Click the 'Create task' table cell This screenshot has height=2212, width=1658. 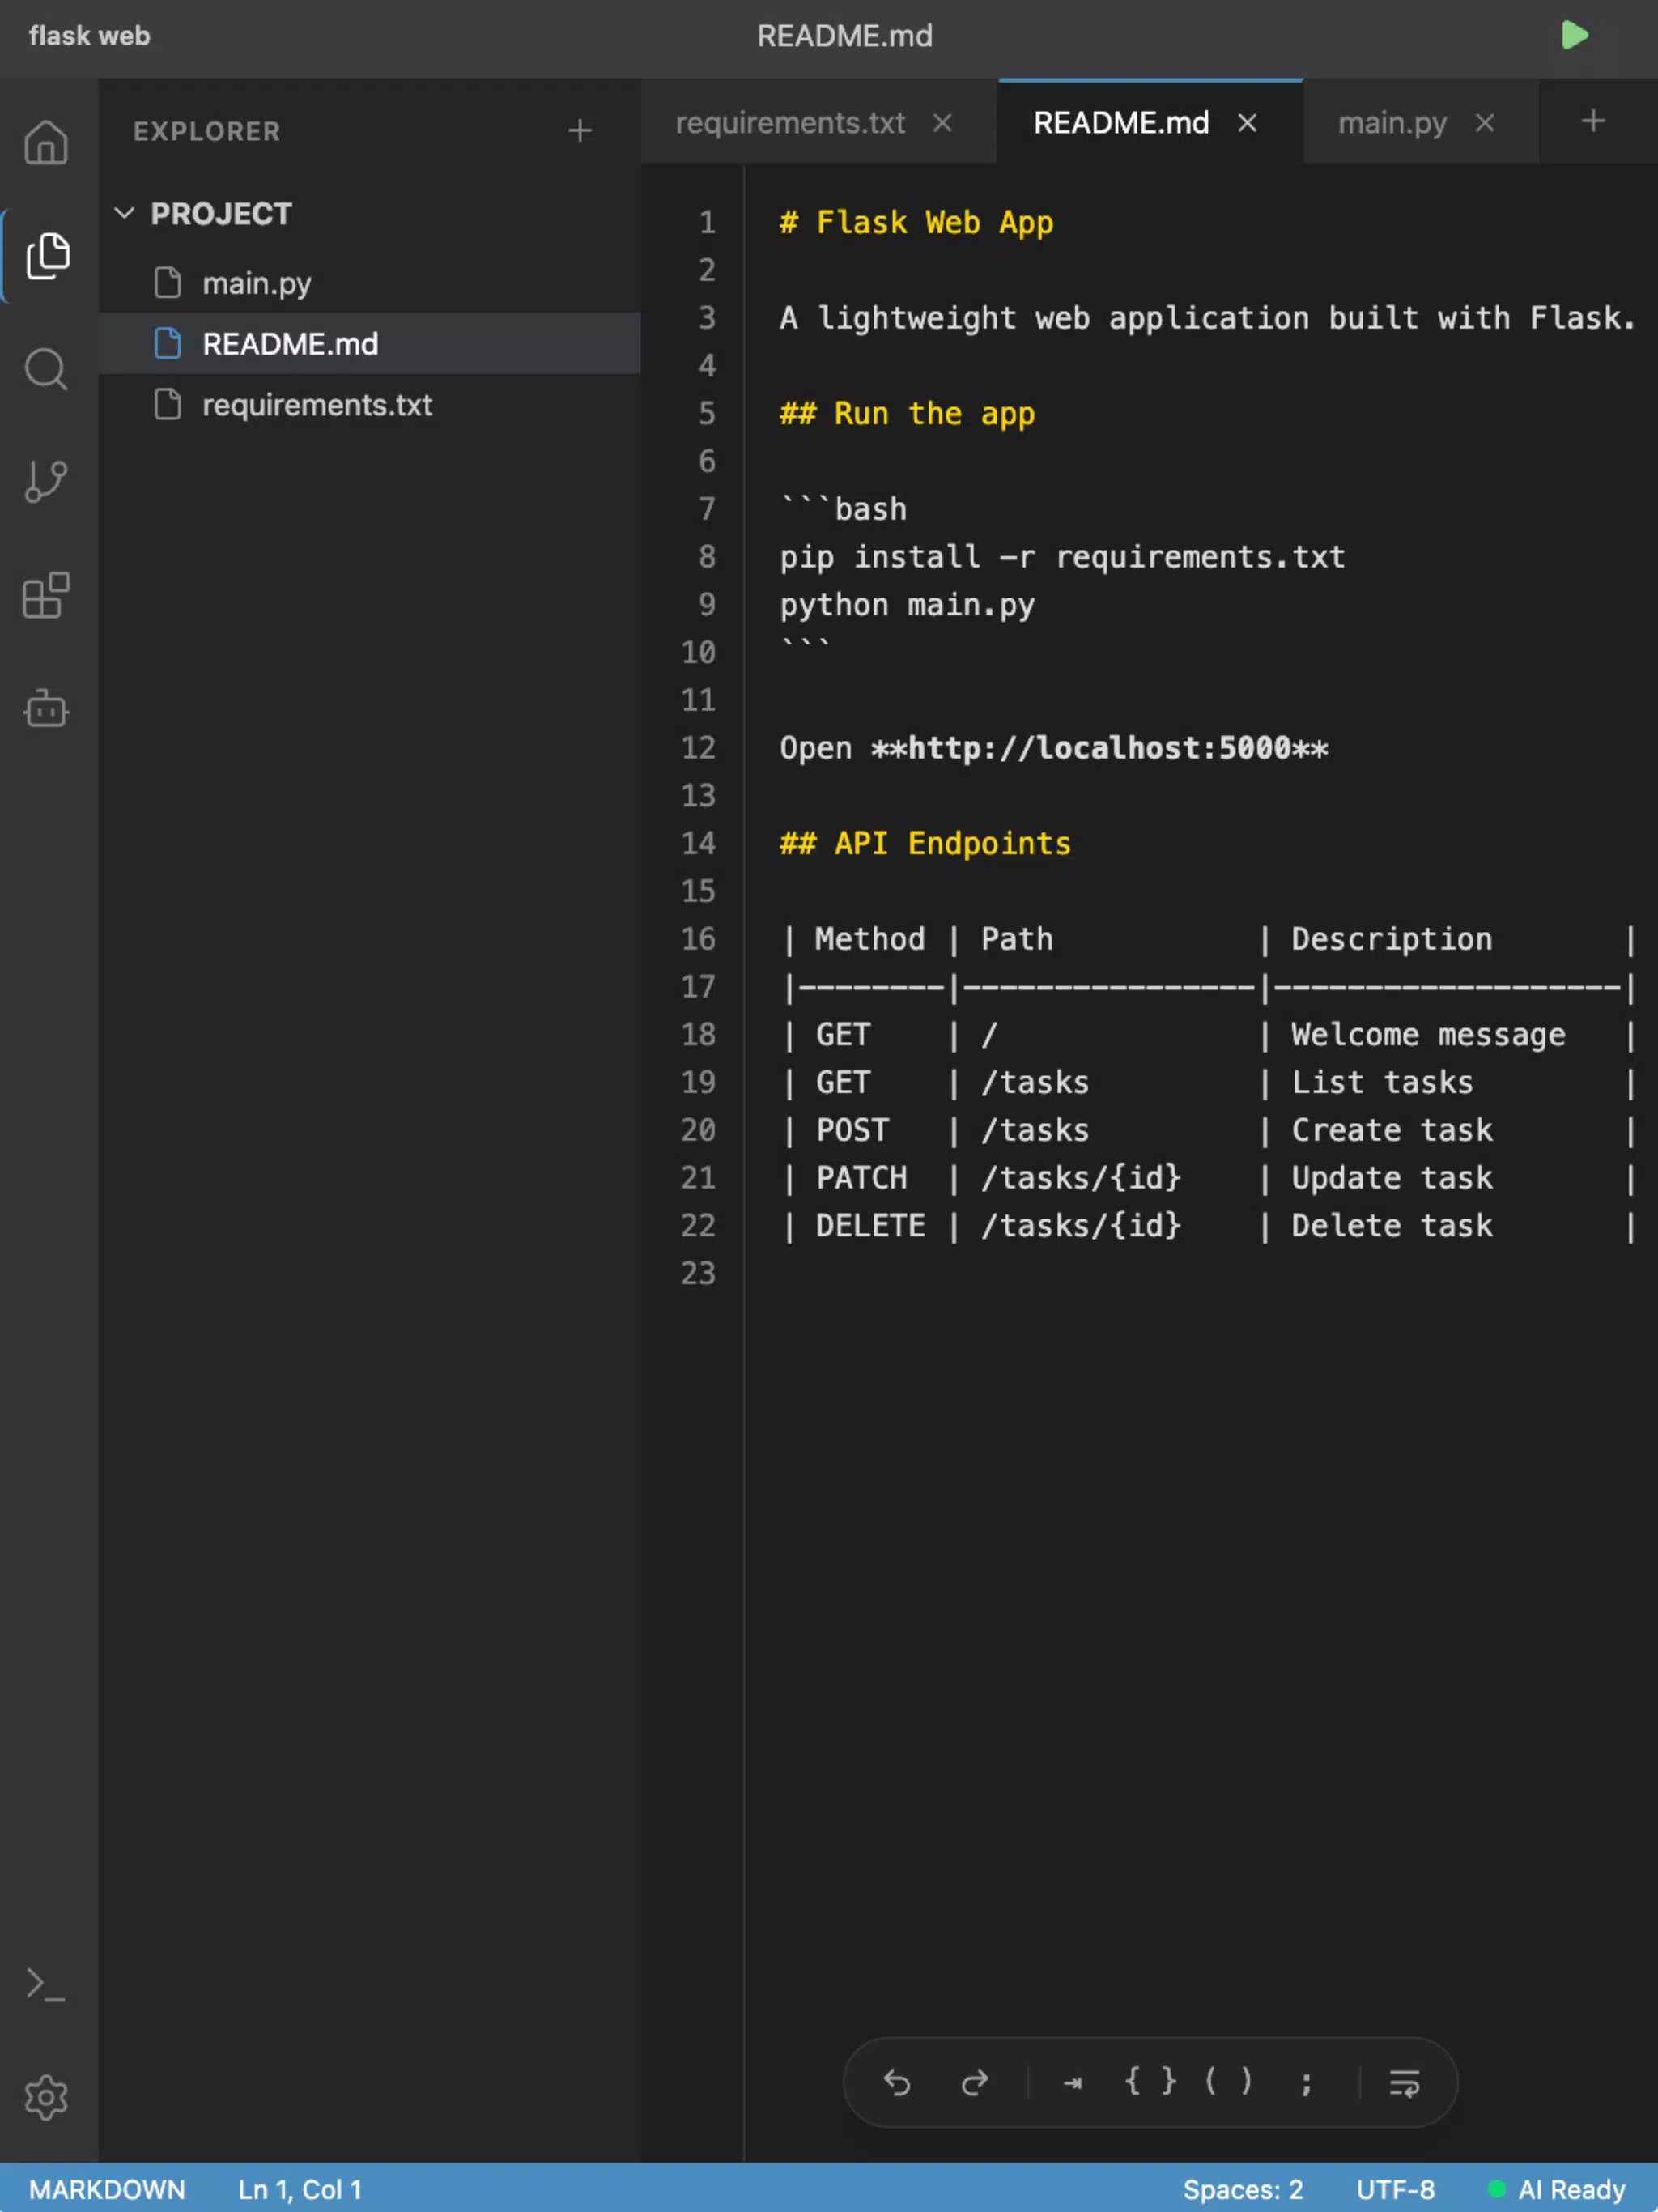coord(1392,1130)
